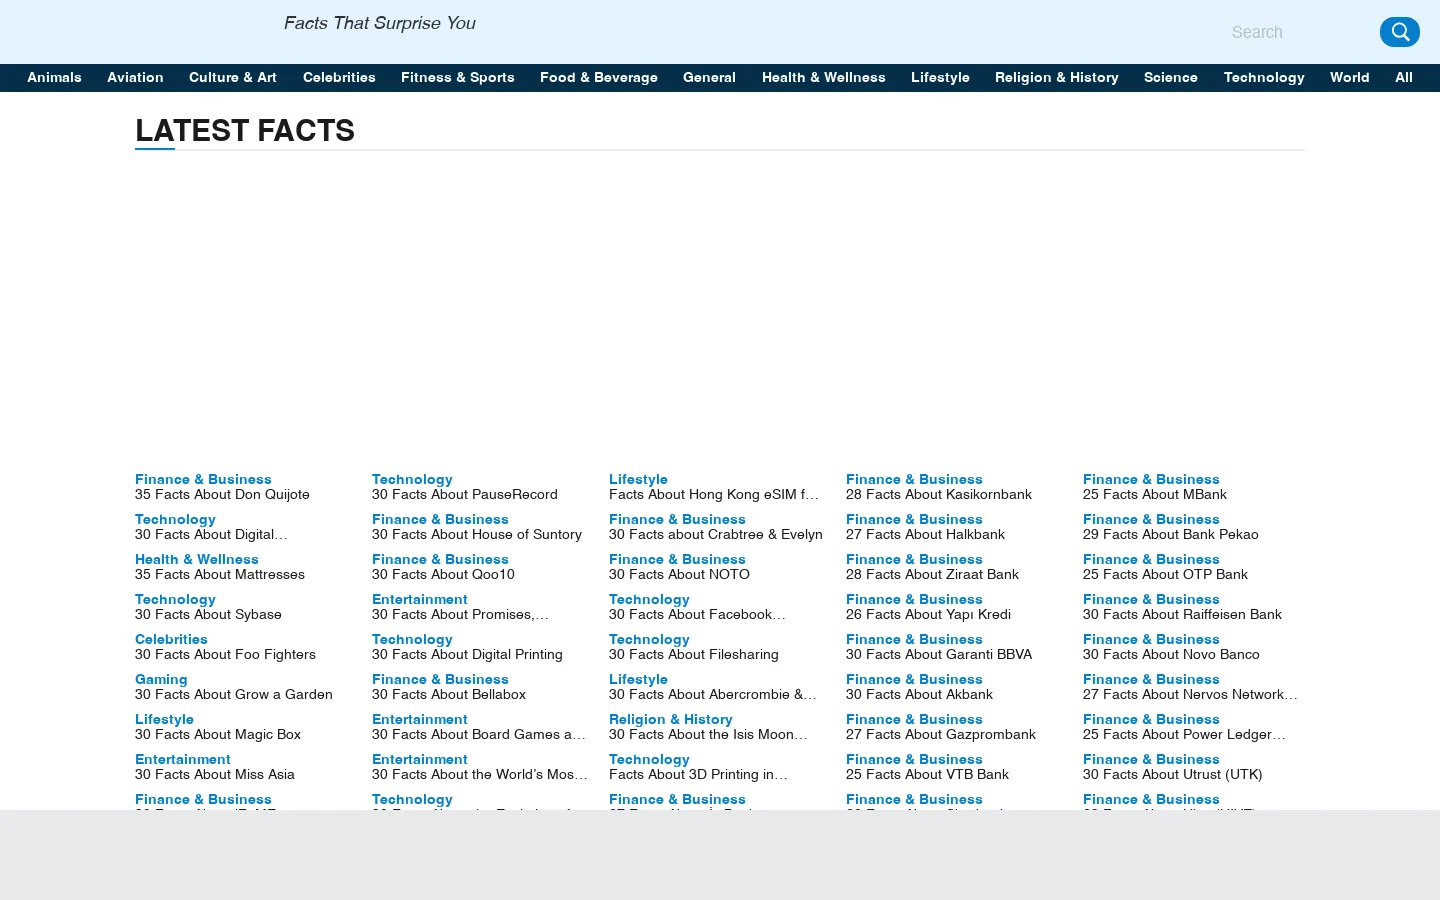Click the Gaming category label

click(161, 679)
